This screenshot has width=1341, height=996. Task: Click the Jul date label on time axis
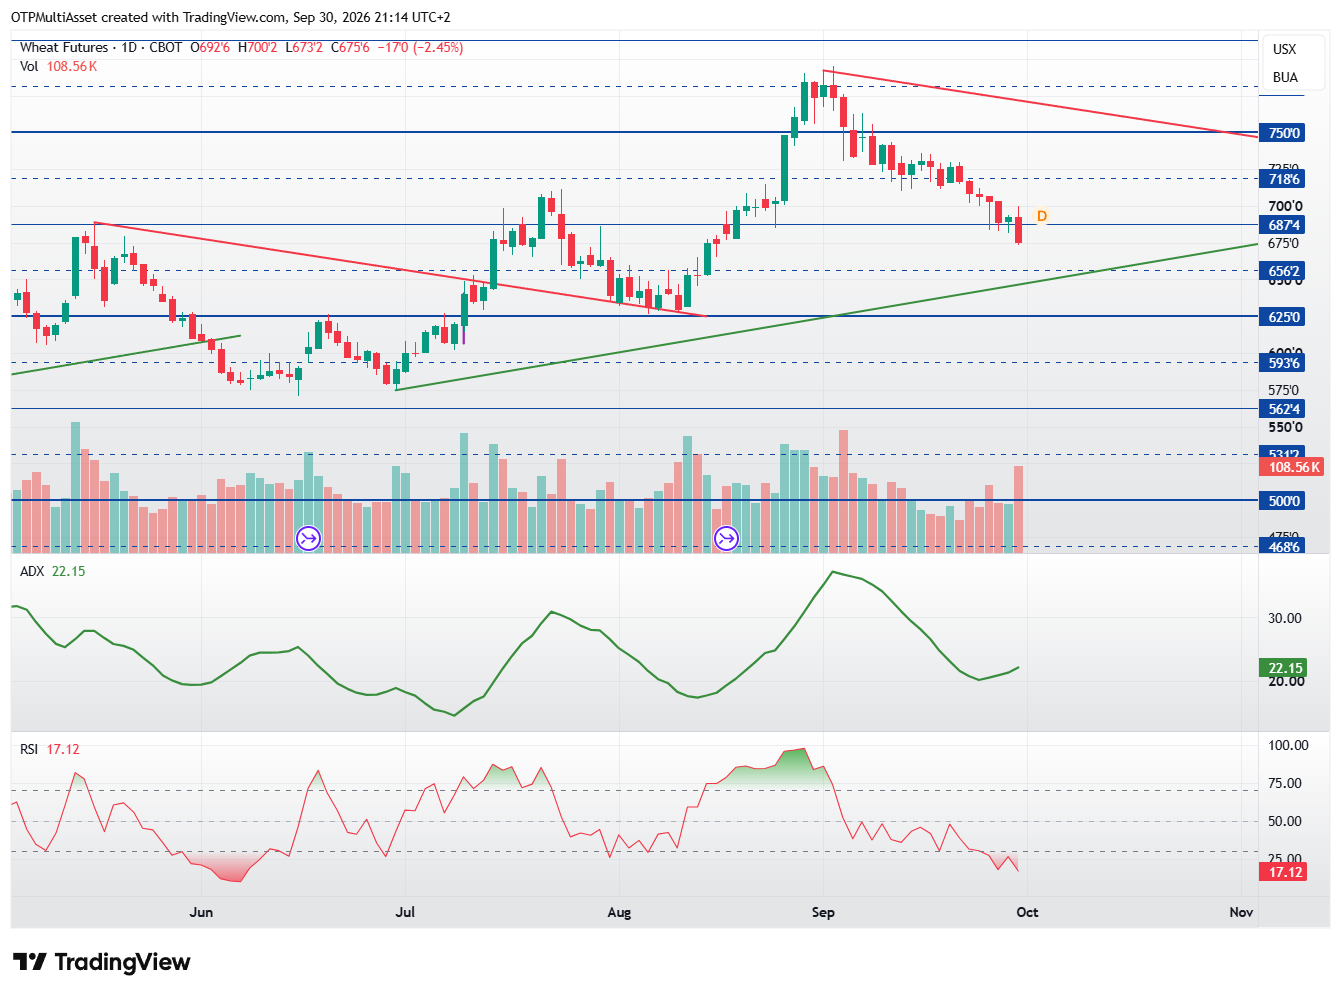point(405,912)
